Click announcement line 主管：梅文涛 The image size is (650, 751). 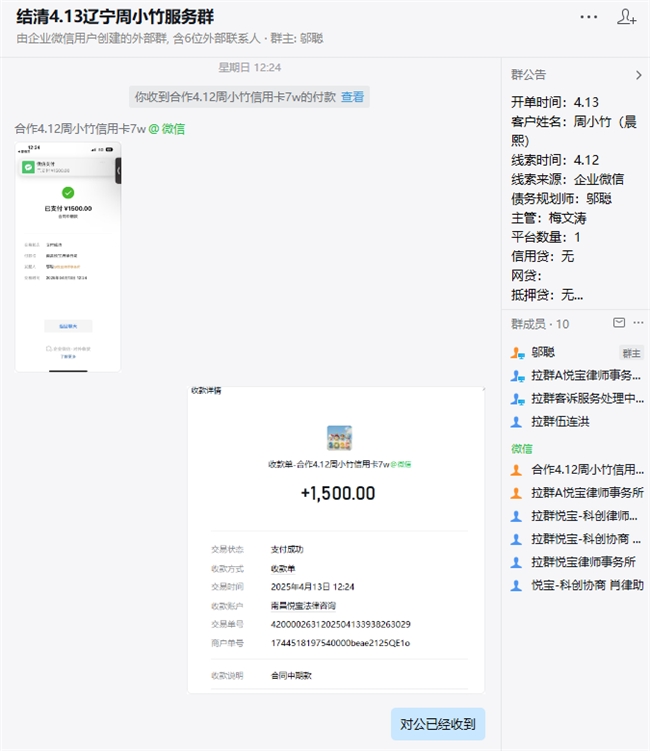548,218
